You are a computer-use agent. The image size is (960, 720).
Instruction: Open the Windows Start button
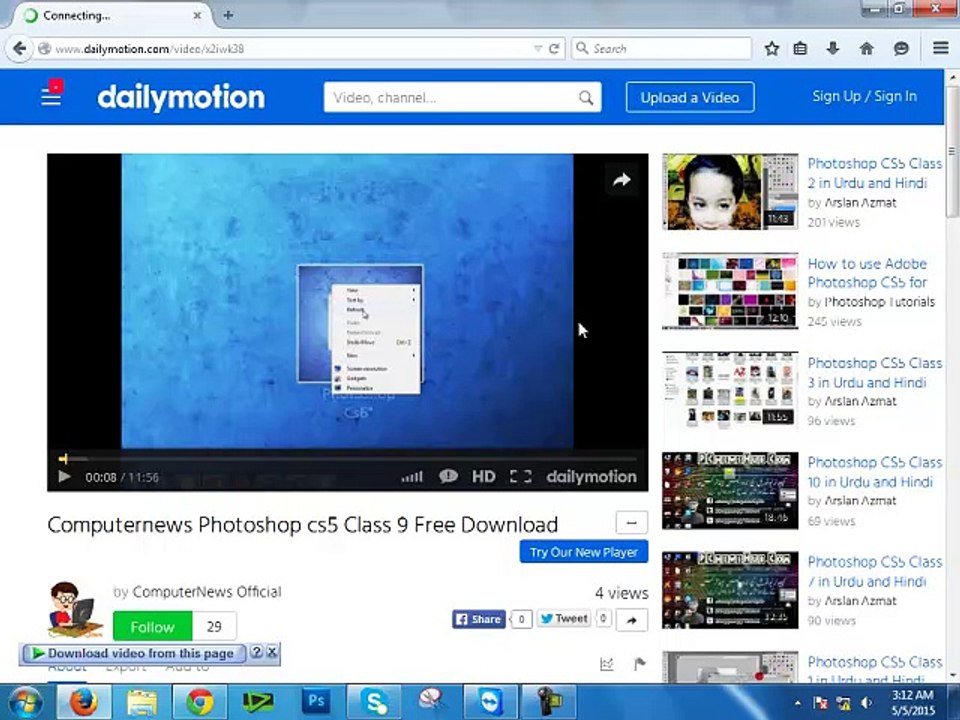[x=25, y=702]
